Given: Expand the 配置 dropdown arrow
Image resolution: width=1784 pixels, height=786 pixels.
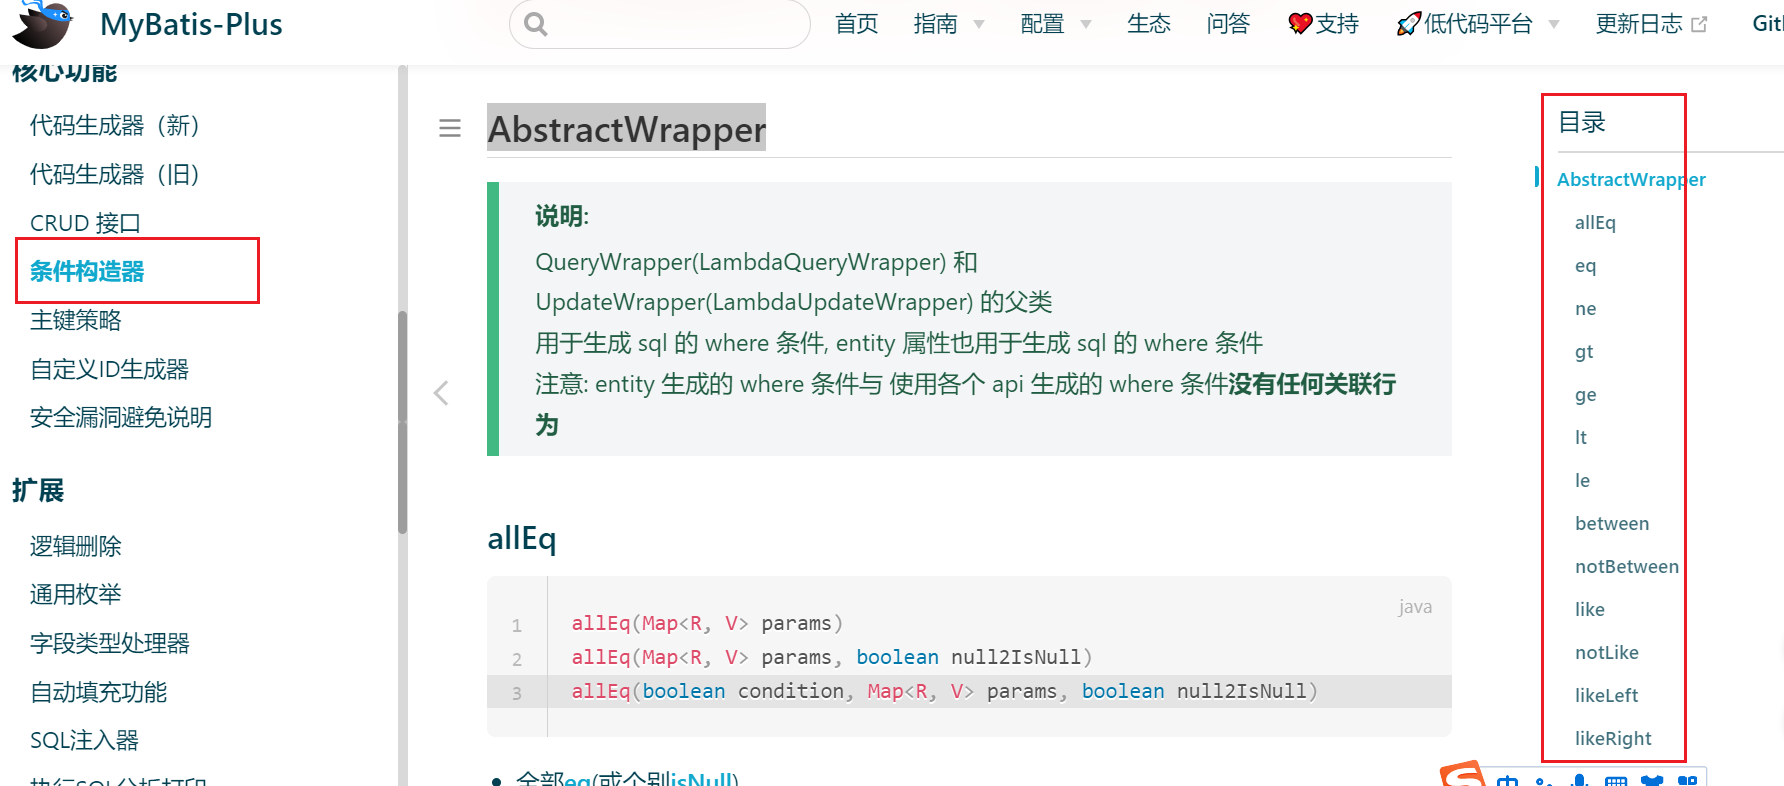Looking at the screenshot, I should click(x=1086, y=25).
